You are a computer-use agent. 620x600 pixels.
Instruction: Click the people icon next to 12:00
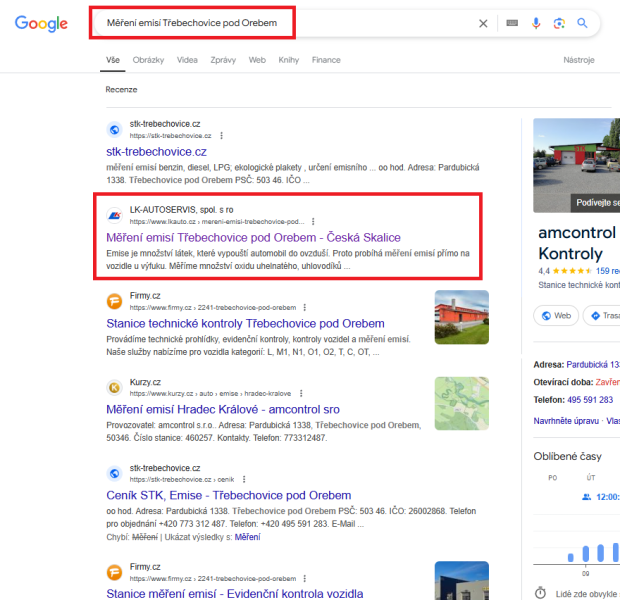[x=586, y=497]
